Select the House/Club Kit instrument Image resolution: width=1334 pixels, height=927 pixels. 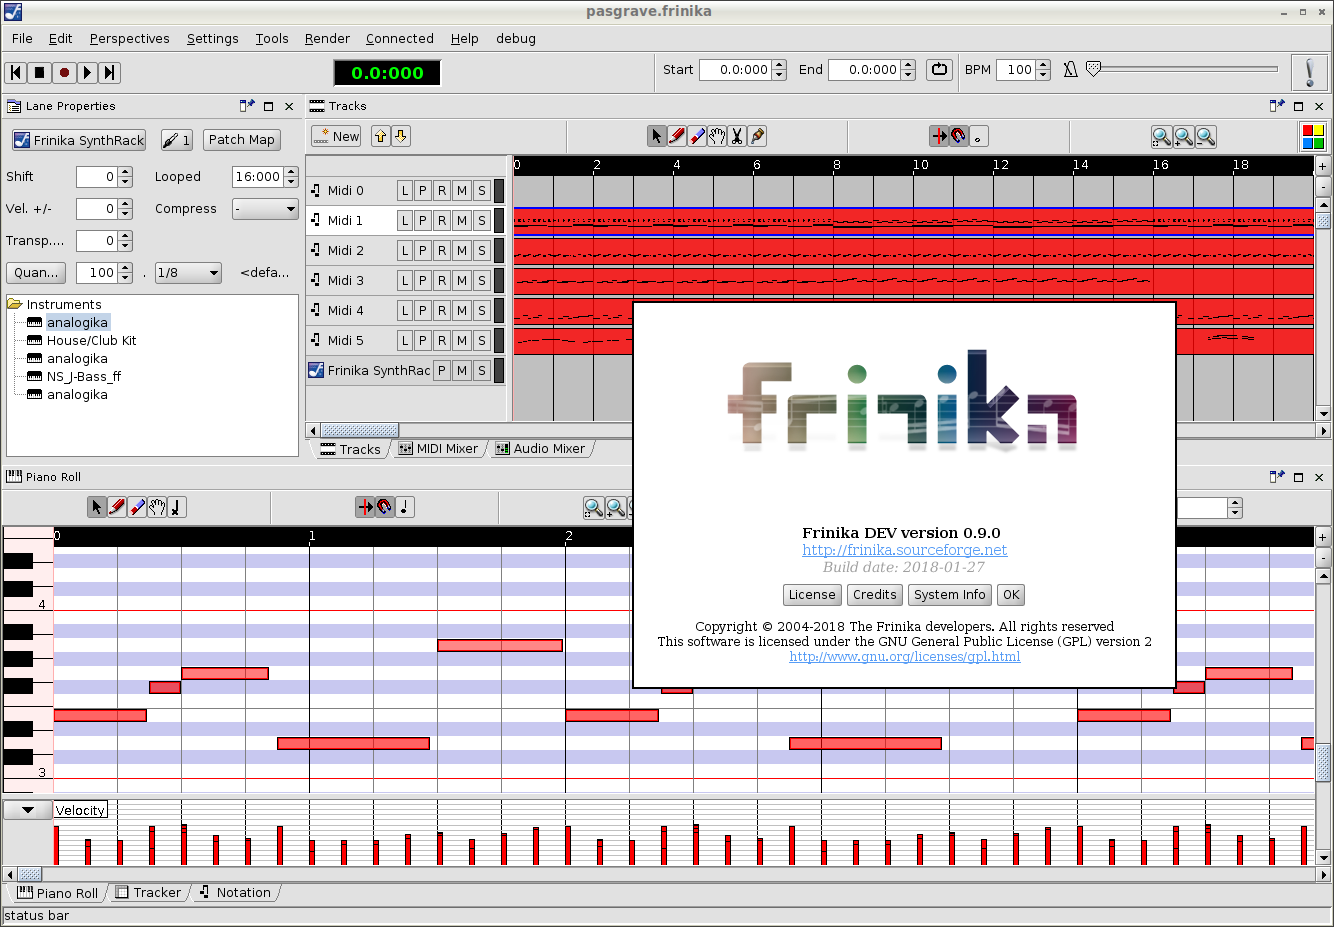pos(91,341)
